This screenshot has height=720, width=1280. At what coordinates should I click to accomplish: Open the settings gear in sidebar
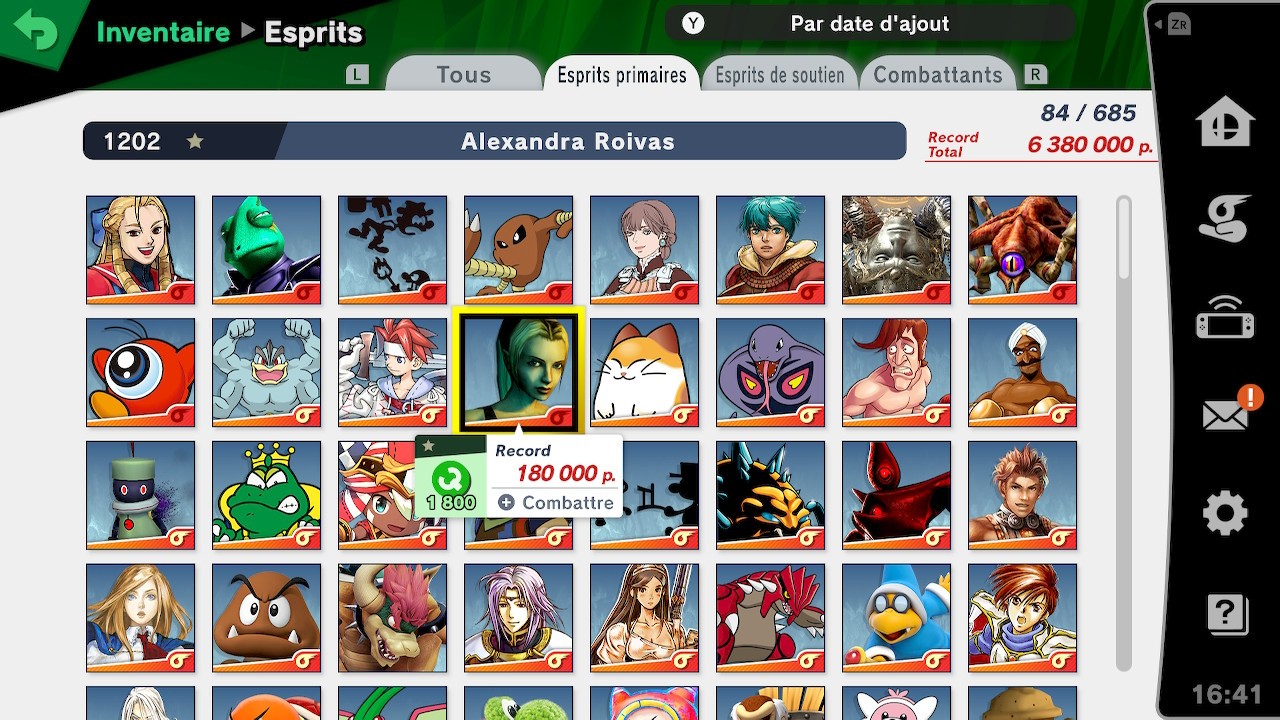click(x=1225, y=514)
